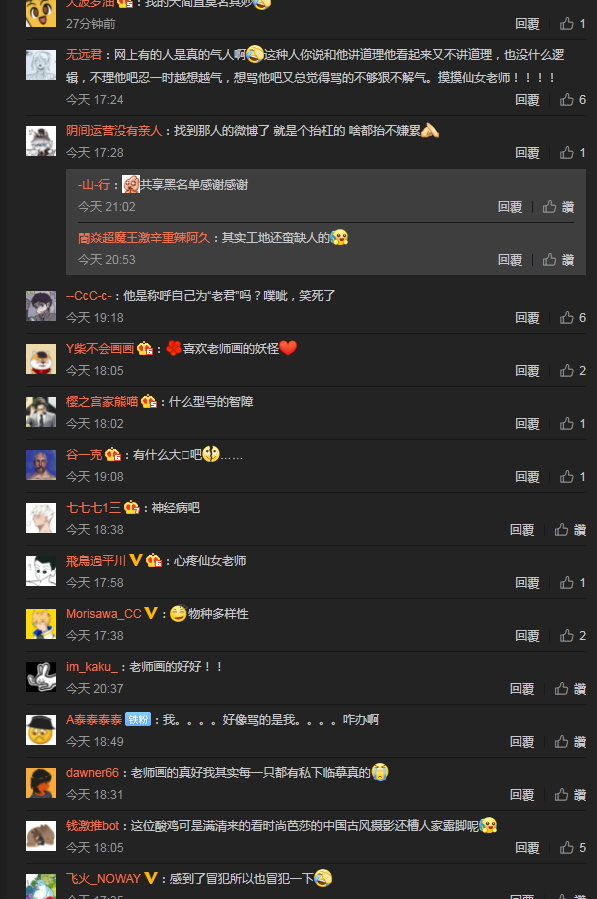Like dawner66's comment with thumbs-up
The width and height of the screenshot is (597, 899).
click(x=570, y=795)
